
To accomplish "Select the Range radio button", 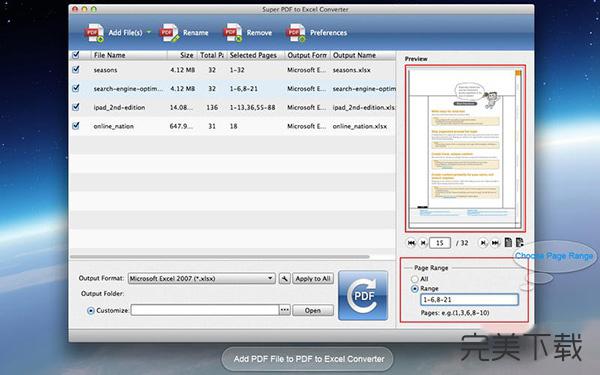I will 414,289.
